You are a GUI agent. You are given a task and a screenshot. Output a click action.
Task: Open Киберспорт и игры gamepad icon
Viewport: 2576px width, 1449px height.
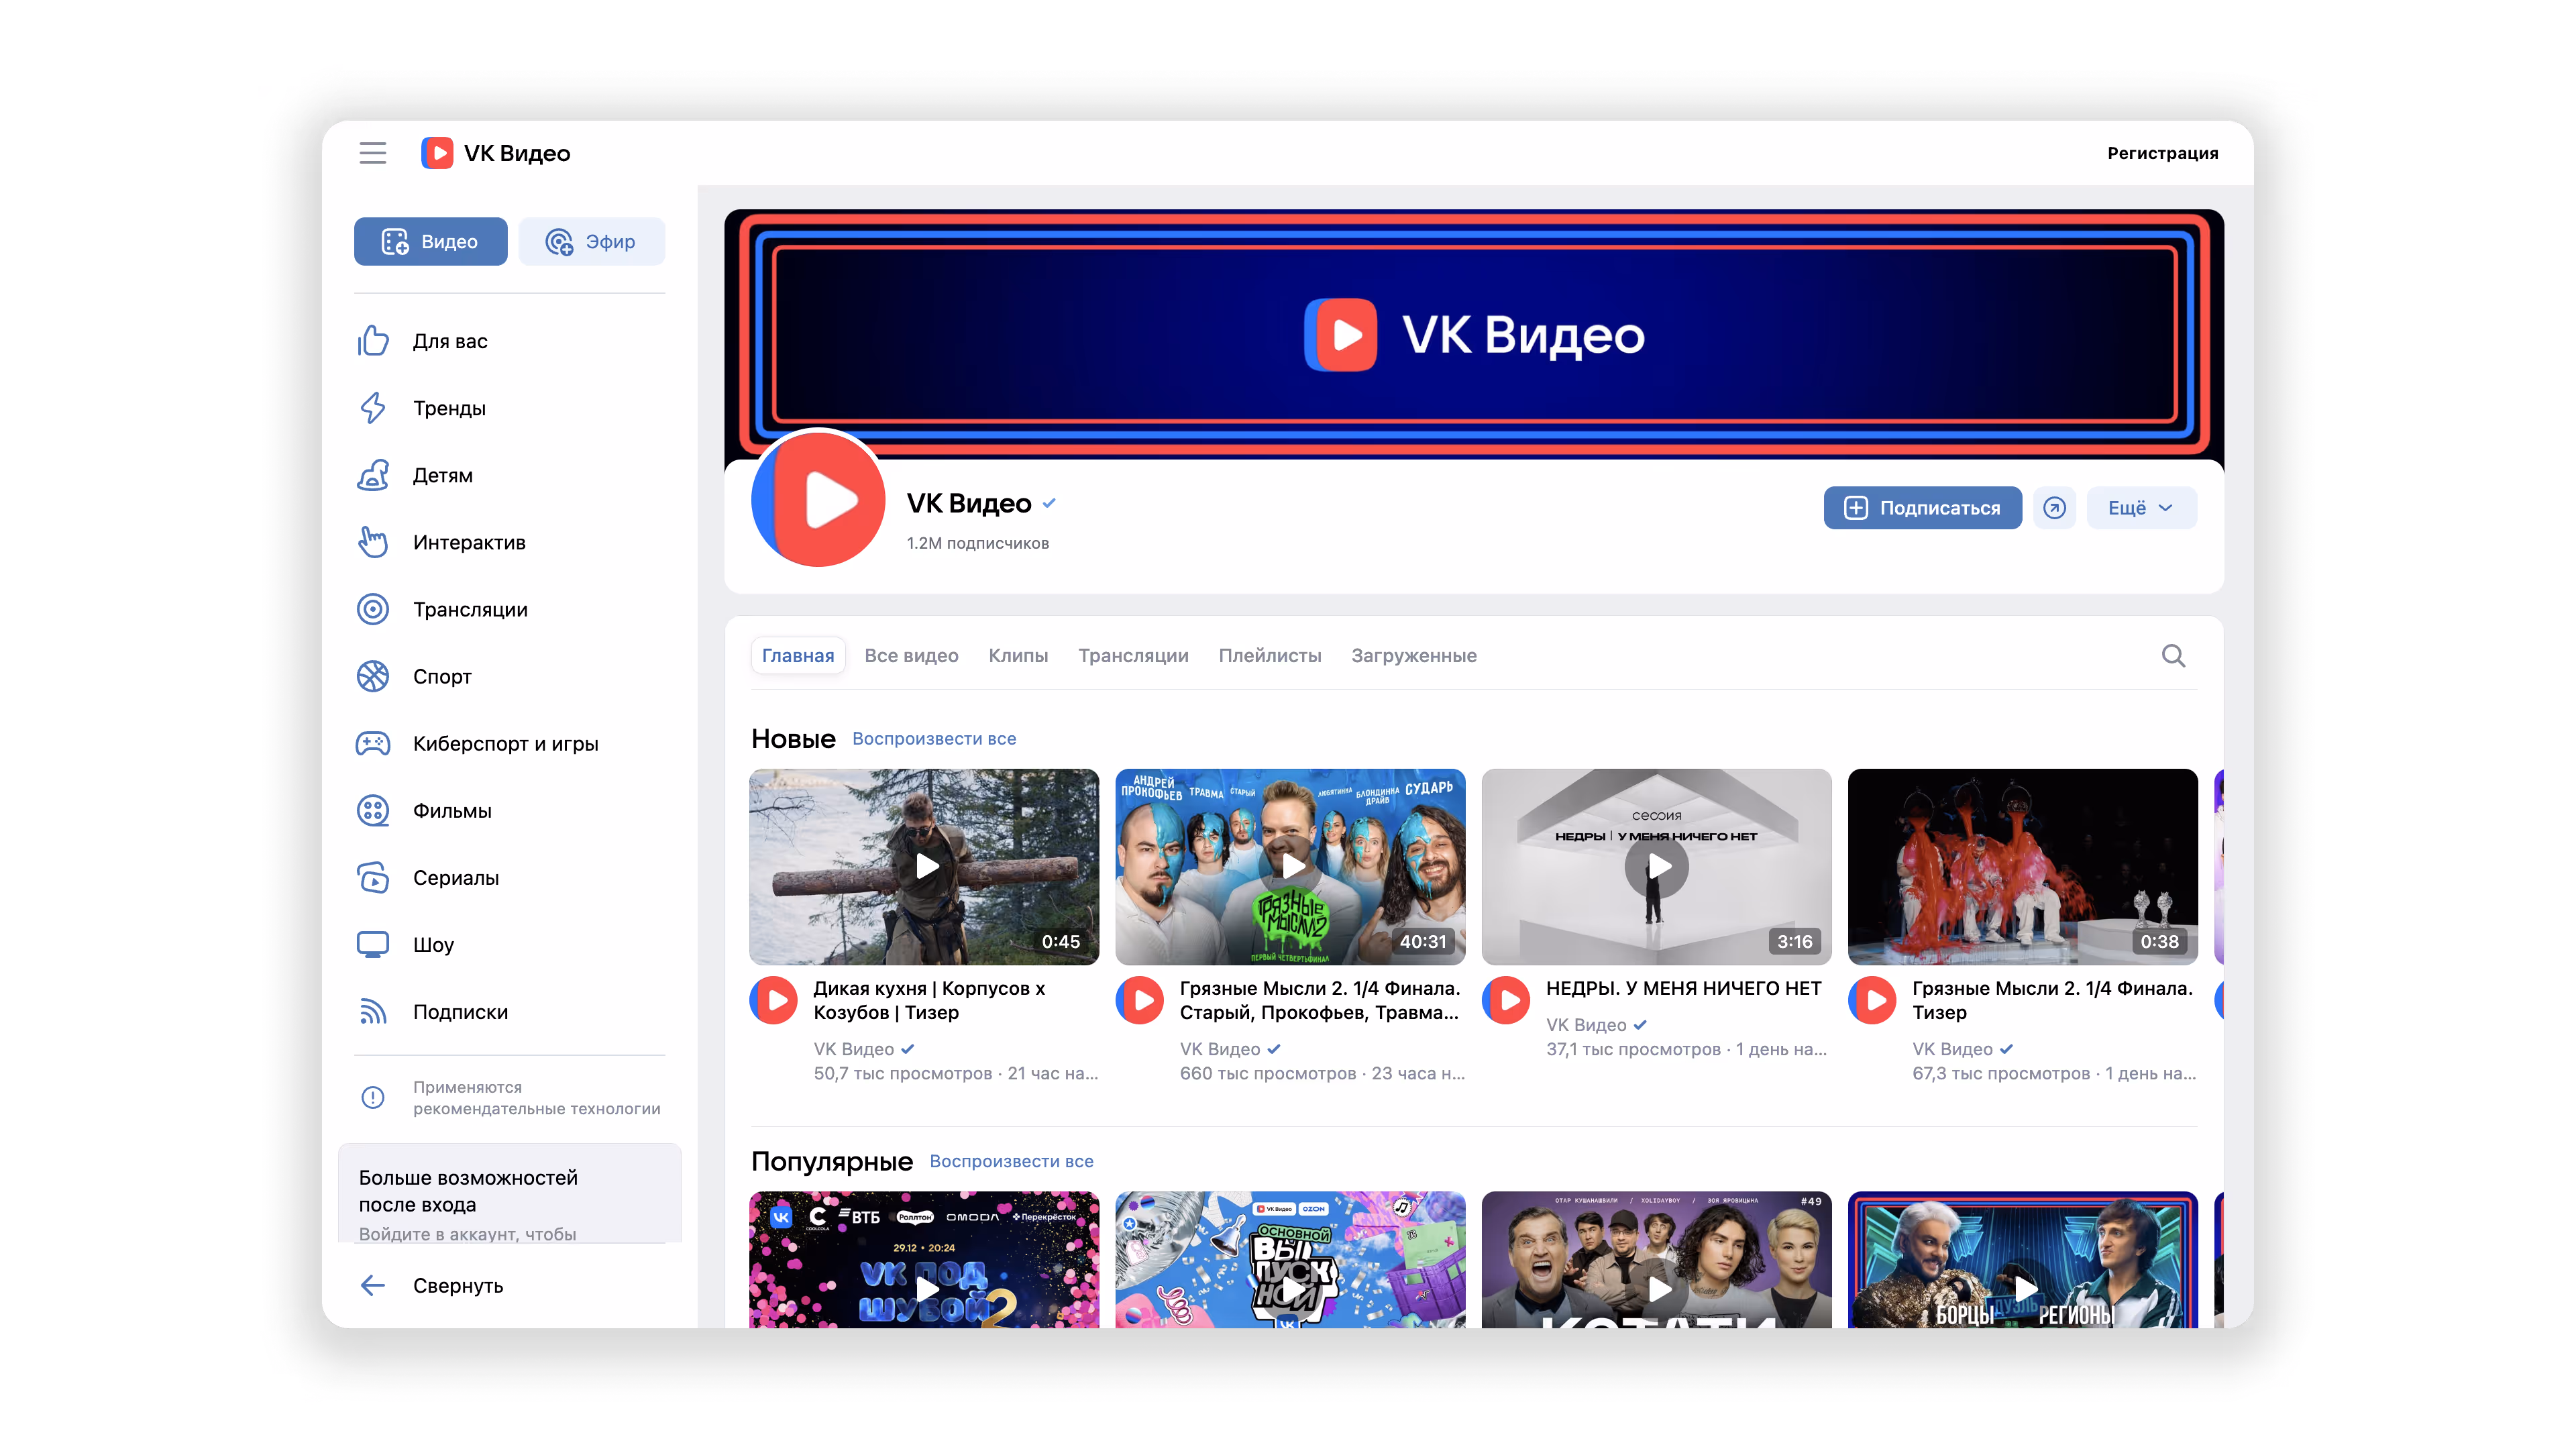373,743
